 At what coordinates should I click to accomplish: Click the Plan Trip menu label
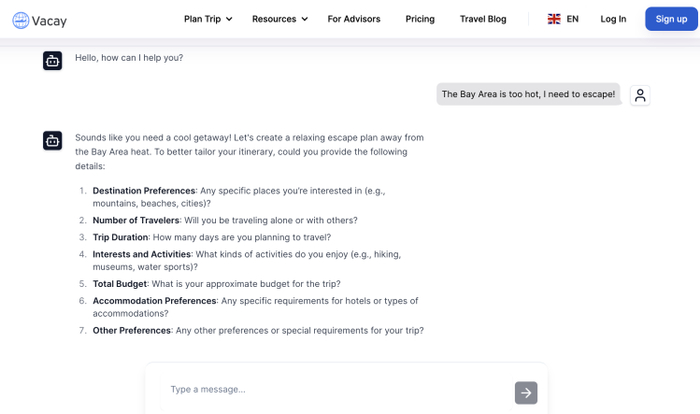coord(202,19)
